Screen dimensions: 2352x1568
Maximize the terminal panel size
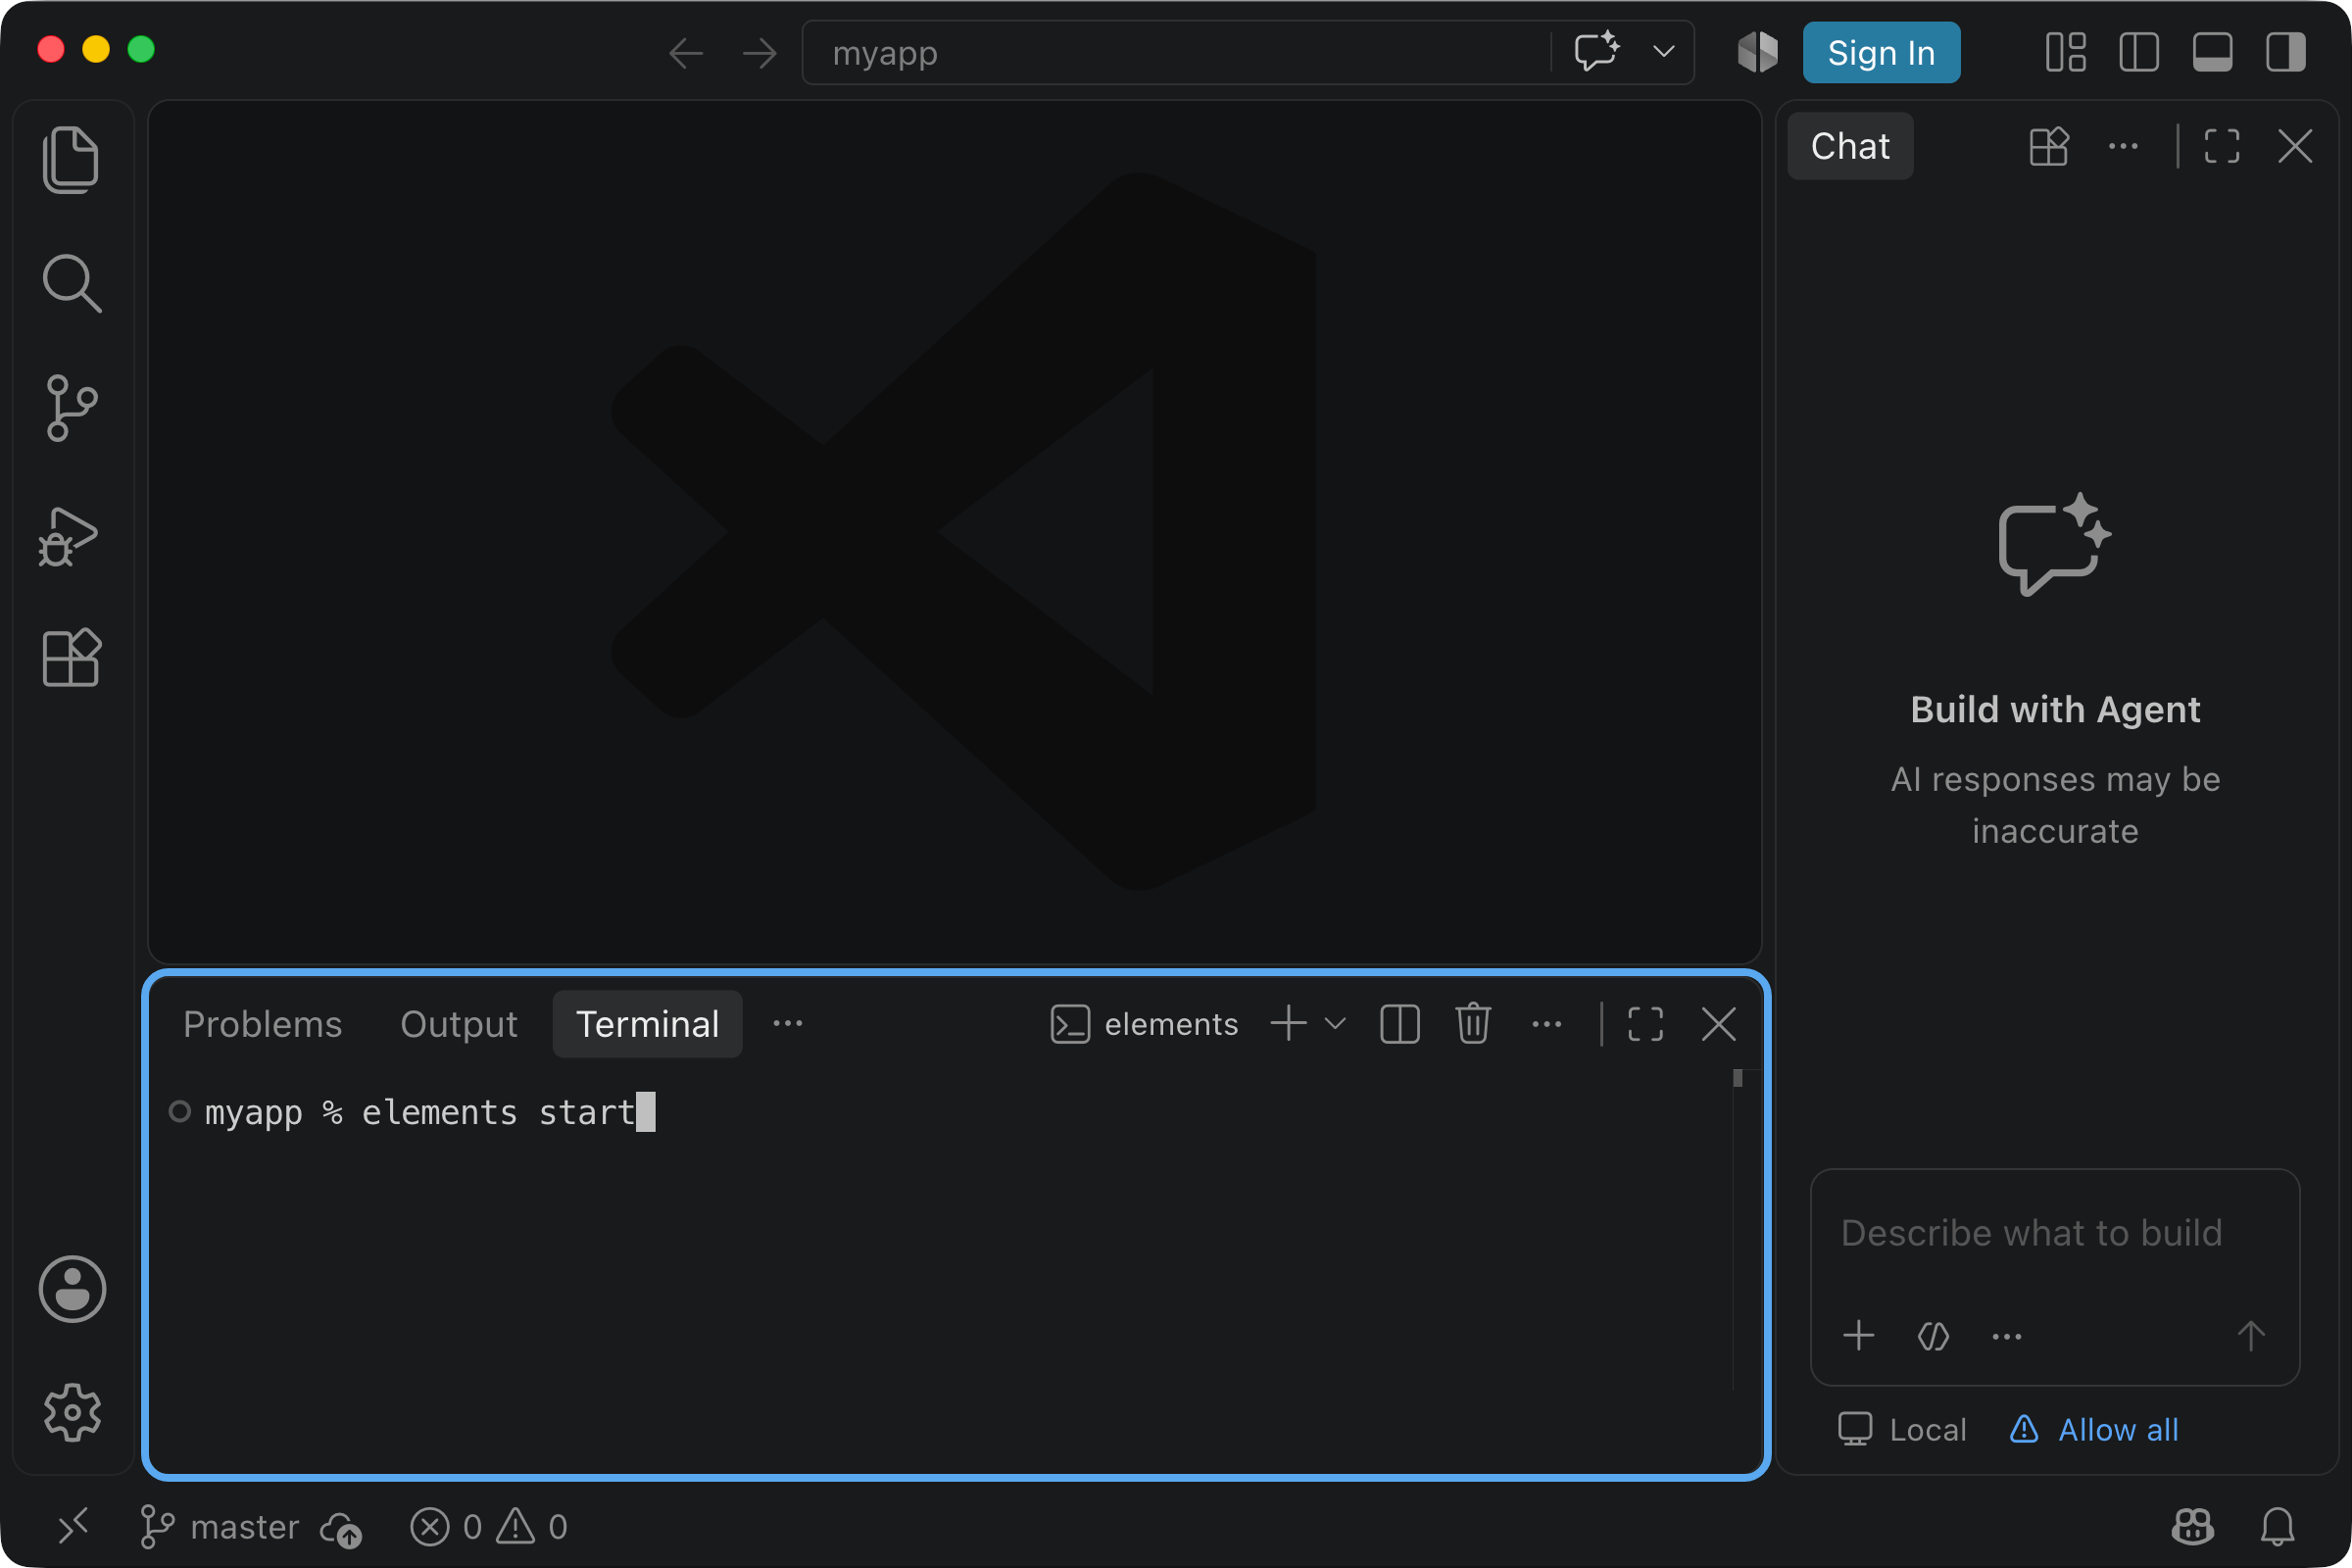[1646, 1024]
